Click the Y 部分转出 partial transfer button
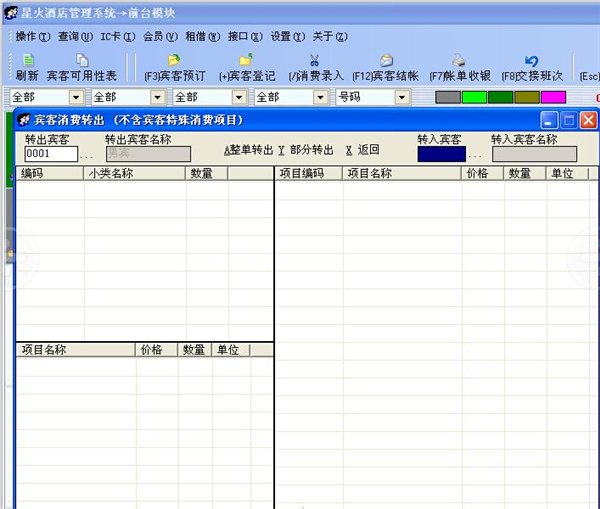 [306, 150]
